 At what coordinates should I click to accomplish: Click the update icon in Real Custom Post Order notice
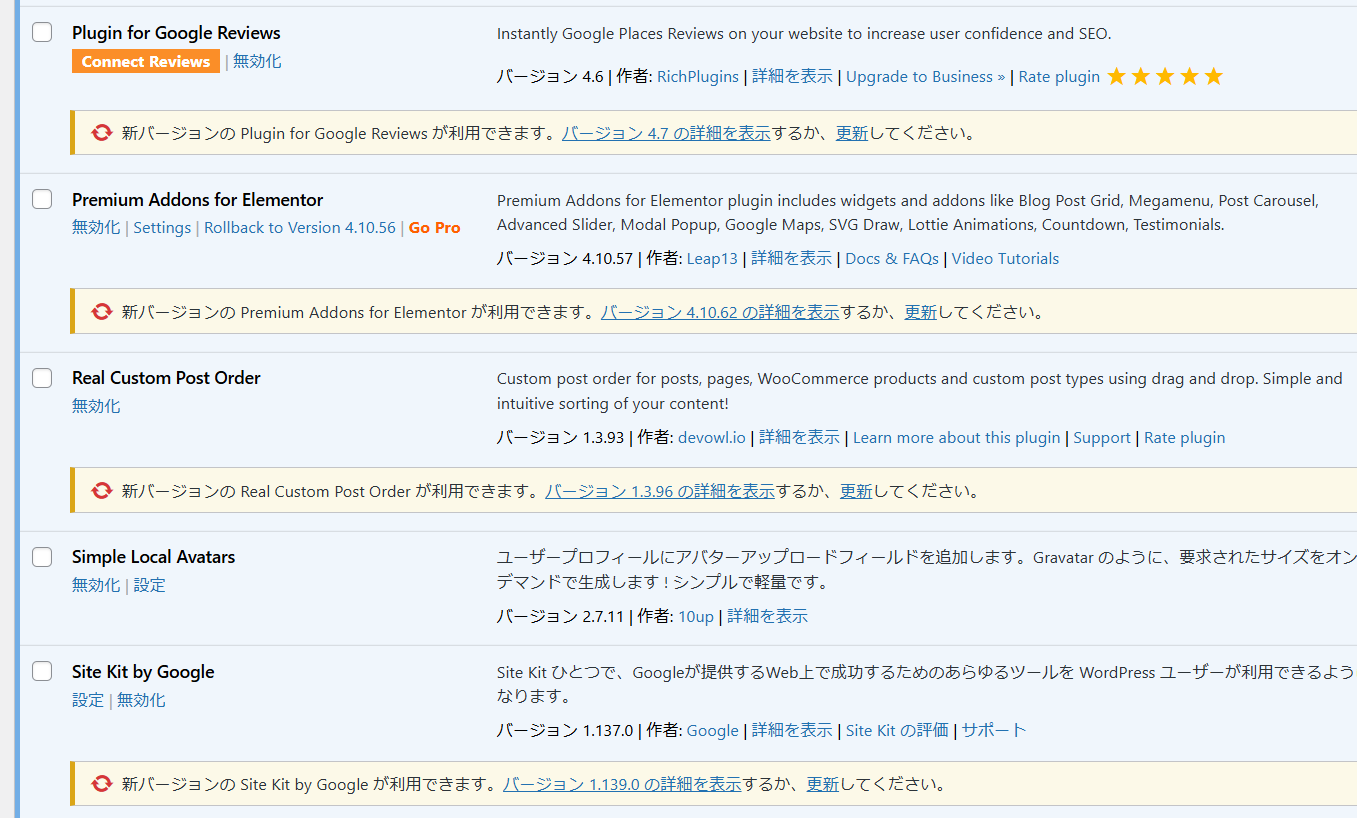pos(101,491)
